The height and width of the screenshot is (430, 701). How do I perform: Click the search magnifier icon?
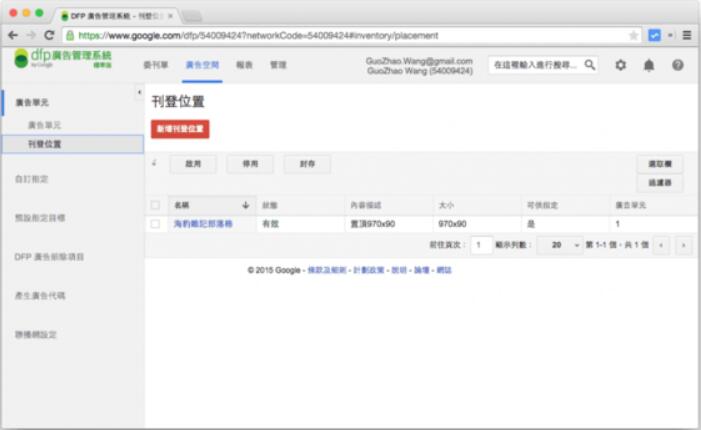(590, 65)
